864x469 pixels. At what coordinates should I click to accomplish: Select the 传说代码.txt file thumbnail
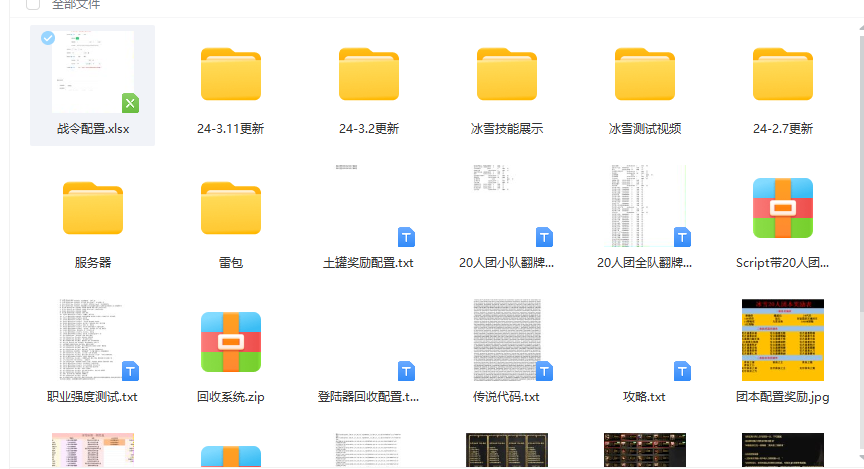pos(506,341)
